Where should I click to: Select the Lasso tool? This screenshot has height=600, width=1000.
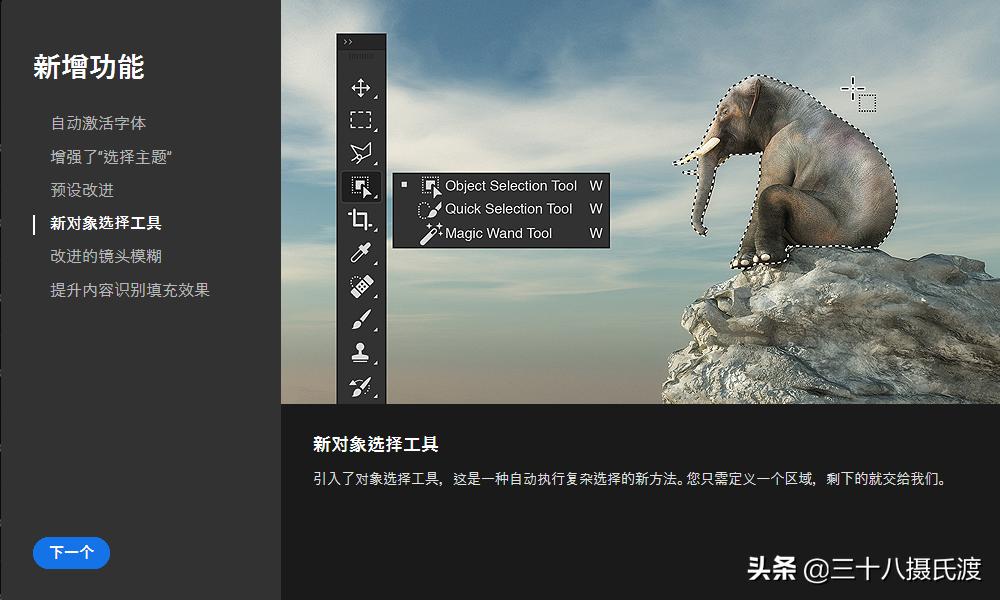click(x=362, y=153)
